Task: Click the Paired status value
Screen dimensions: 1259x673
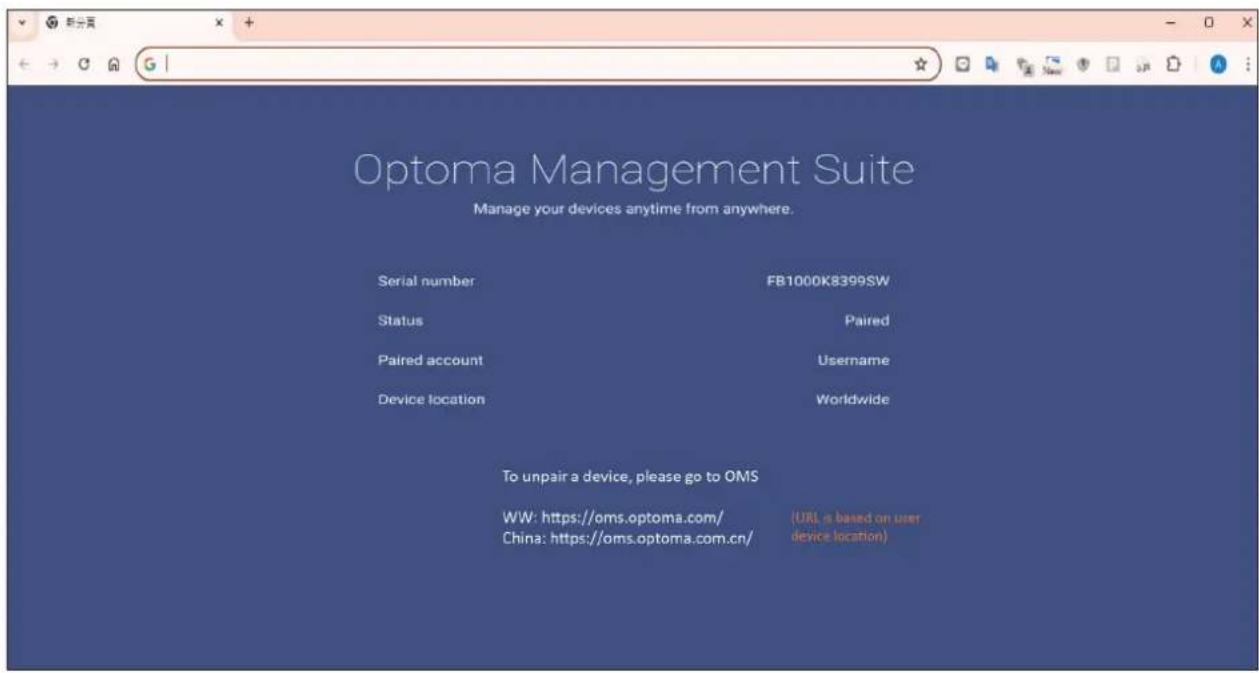Action: pyautogui.click(x=867, y=321)
